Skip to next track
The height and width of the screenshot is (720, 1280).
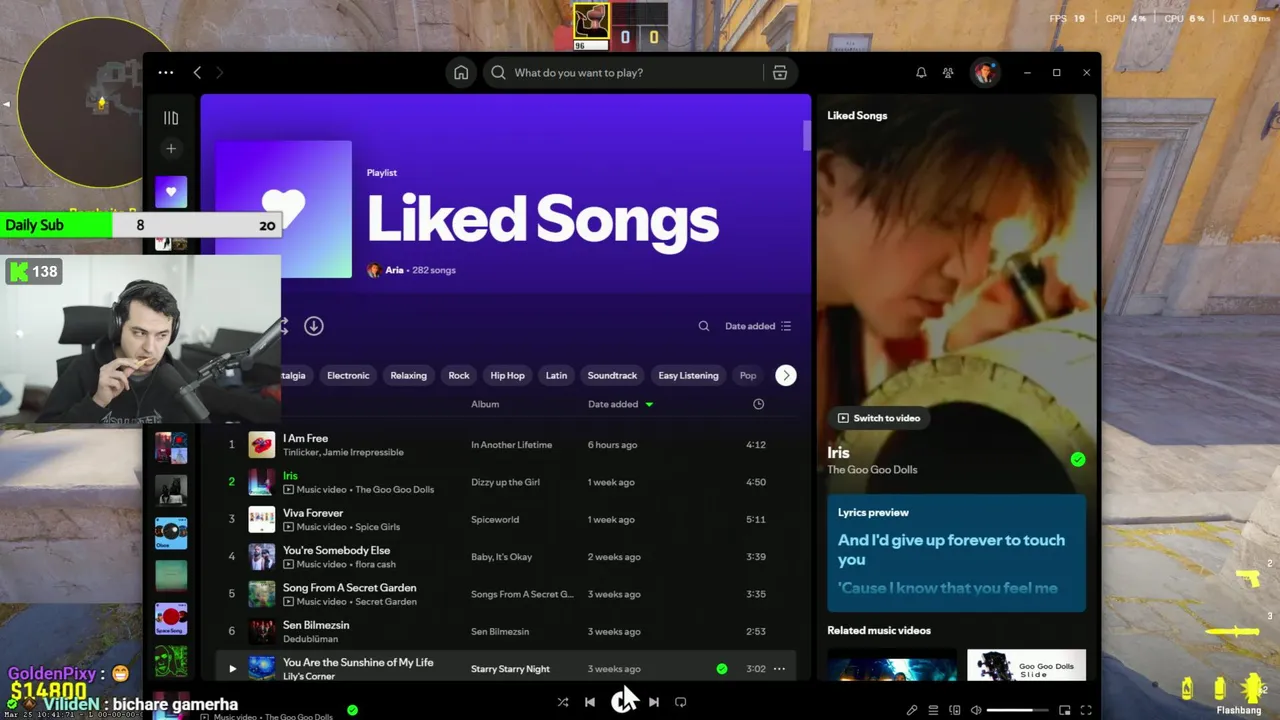coord(654,702)
